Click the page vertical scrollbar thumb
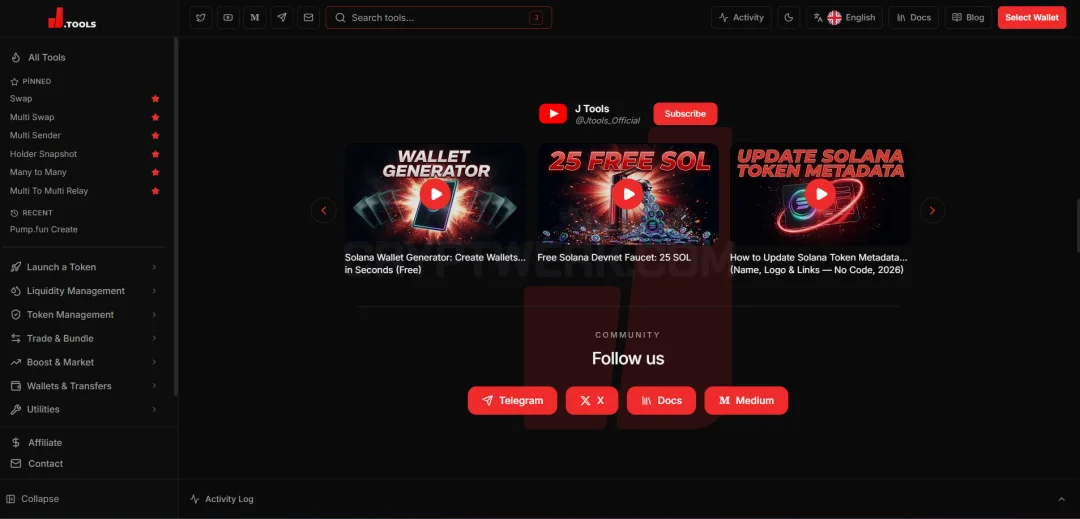Image resolution: width=1080 pixels, height=519 pixels. click(x=1078, y=226)
